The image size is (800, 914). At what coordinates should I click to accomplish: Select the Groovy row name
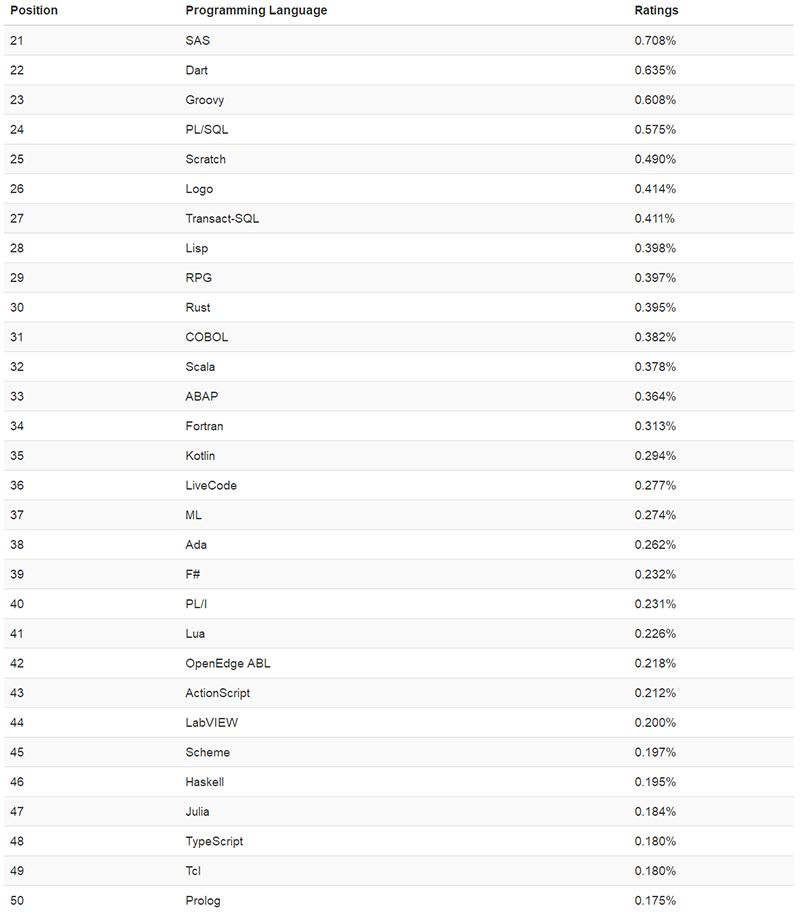tap(205, 100)
